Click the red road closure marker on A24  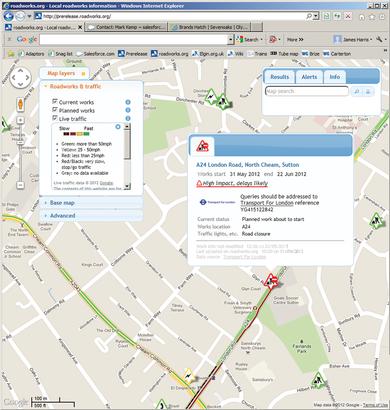[271, 281]
